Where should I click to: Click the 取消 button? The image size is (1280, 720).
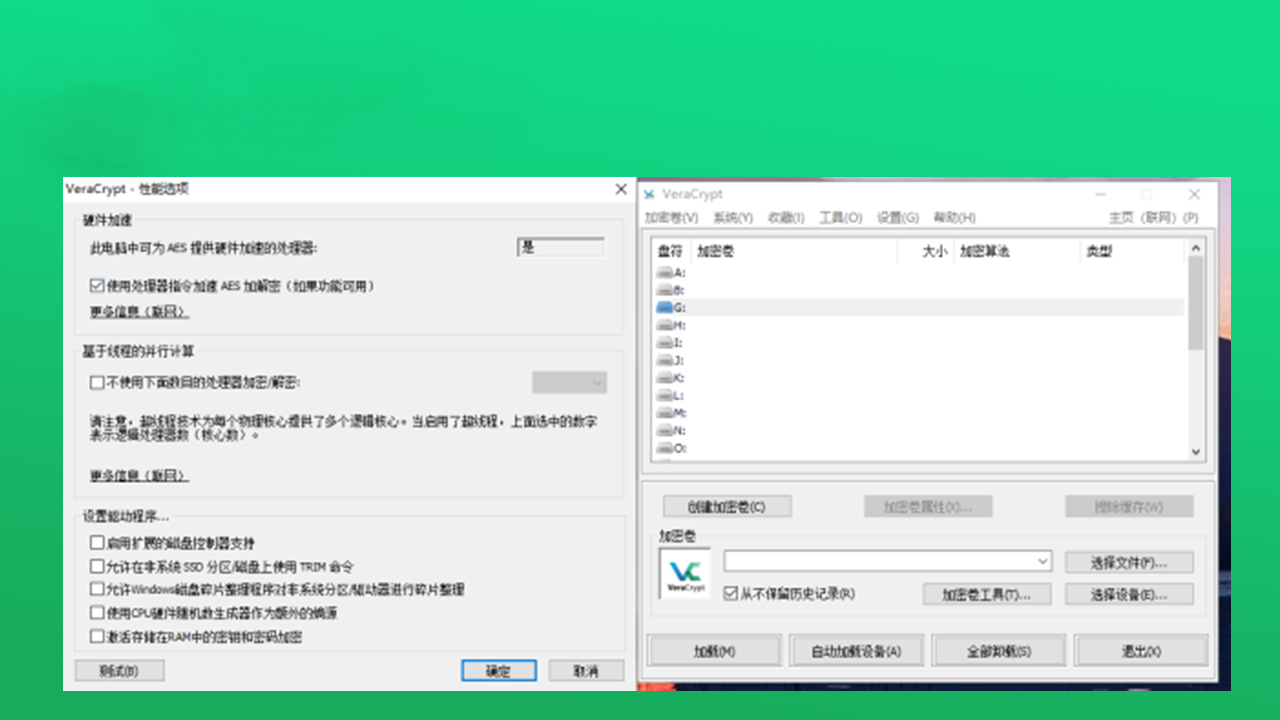pos(586,671)
